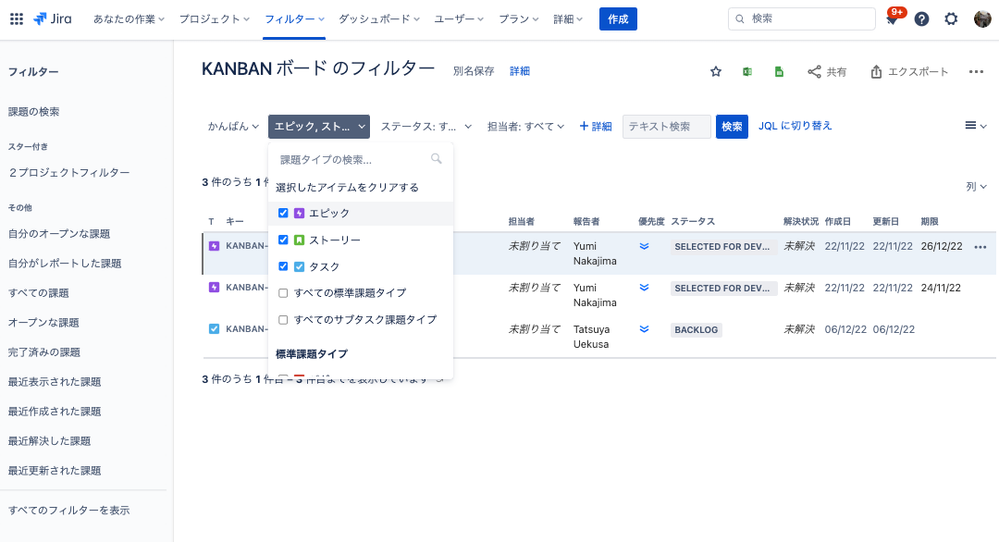The width and height of the screenshot is (999, 542).
Task: Click epic type icon in second issue row
Action: (214, 287)
